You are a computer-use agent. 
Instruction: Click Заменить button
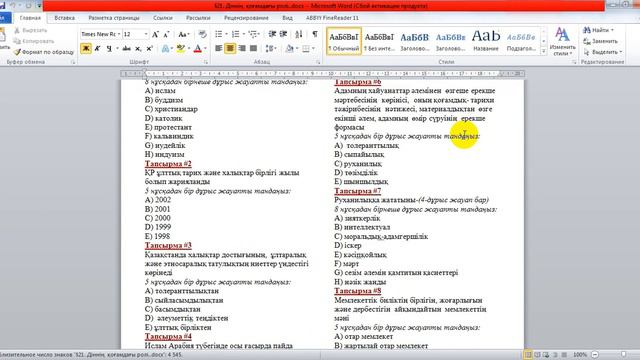point(600,41)
